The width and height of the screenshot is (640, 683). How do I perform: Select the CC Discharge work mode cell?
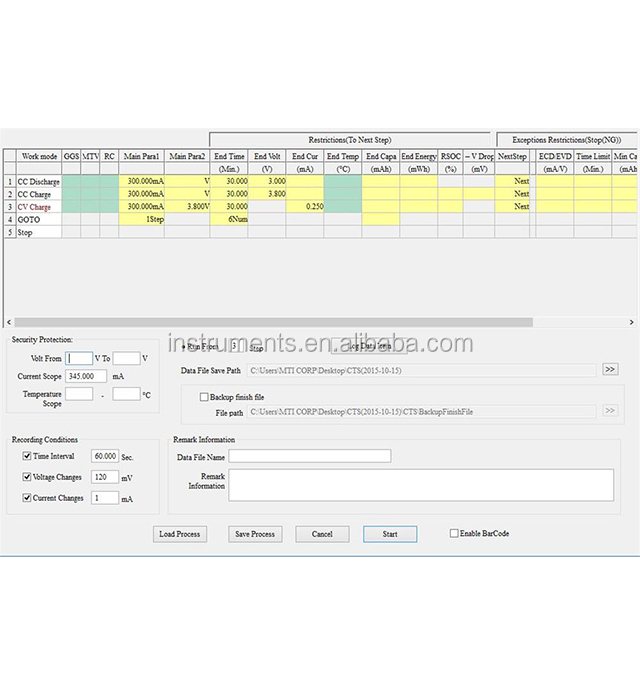point(38,181)
